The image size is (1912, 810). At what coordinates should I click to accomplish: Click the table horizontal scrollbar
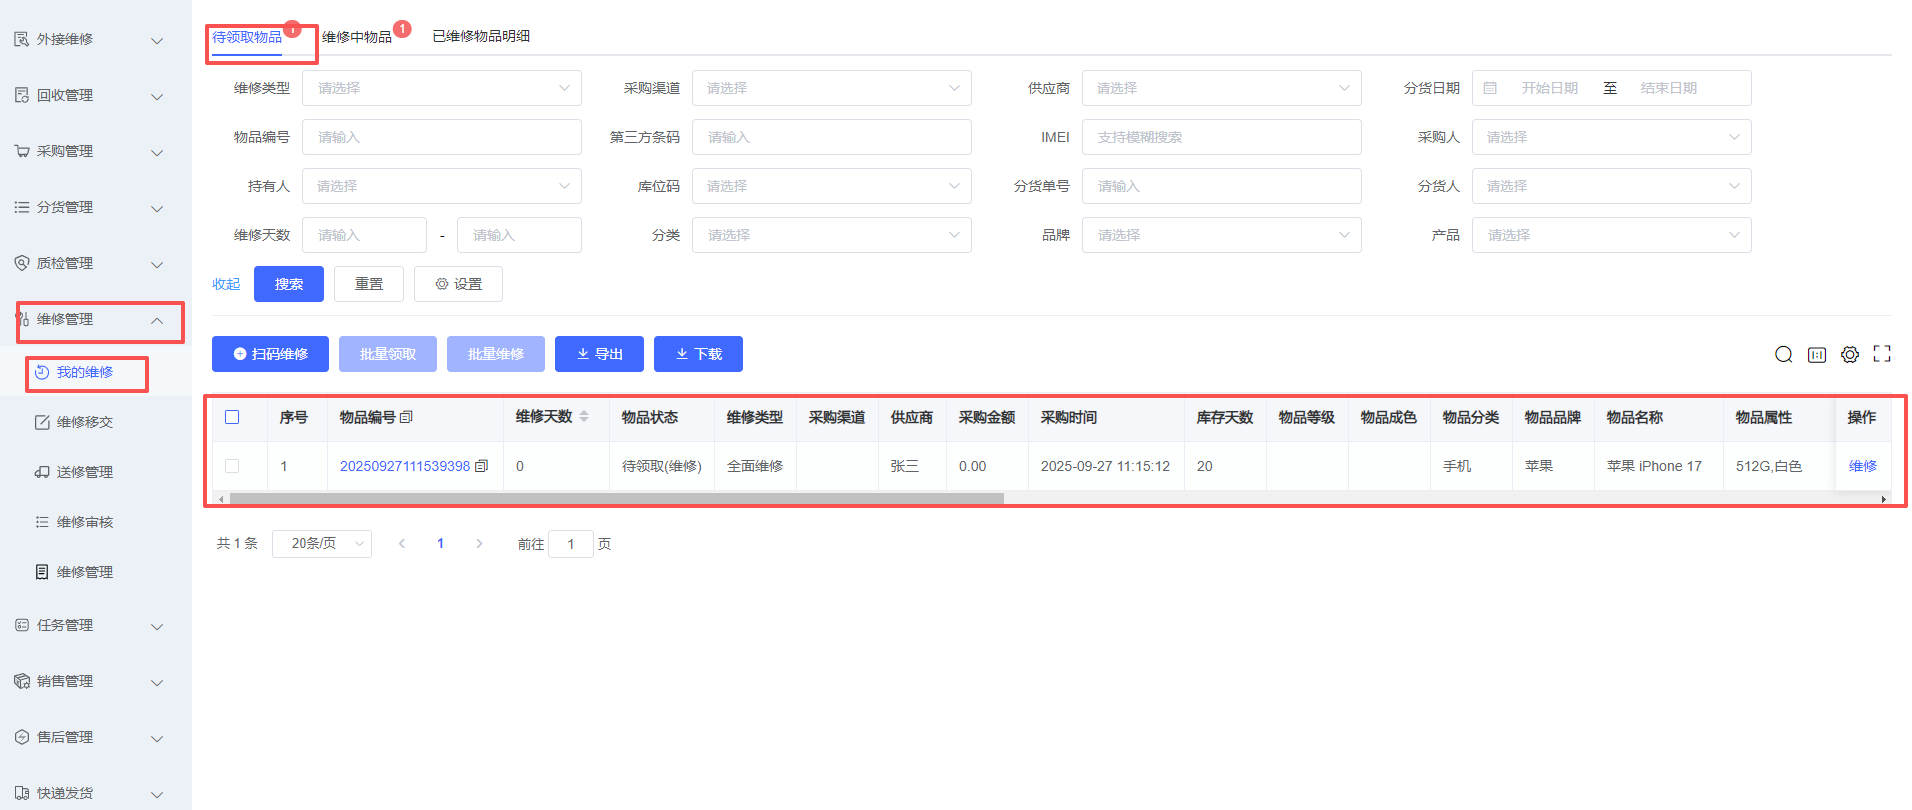(x=615, y=498)
